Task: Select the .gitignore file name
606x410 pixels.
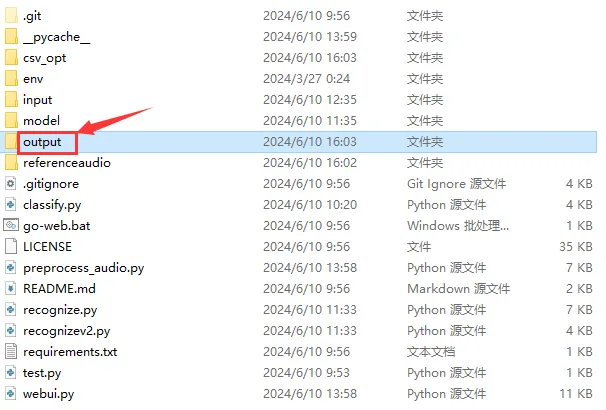Action: [x=51, y=184]
